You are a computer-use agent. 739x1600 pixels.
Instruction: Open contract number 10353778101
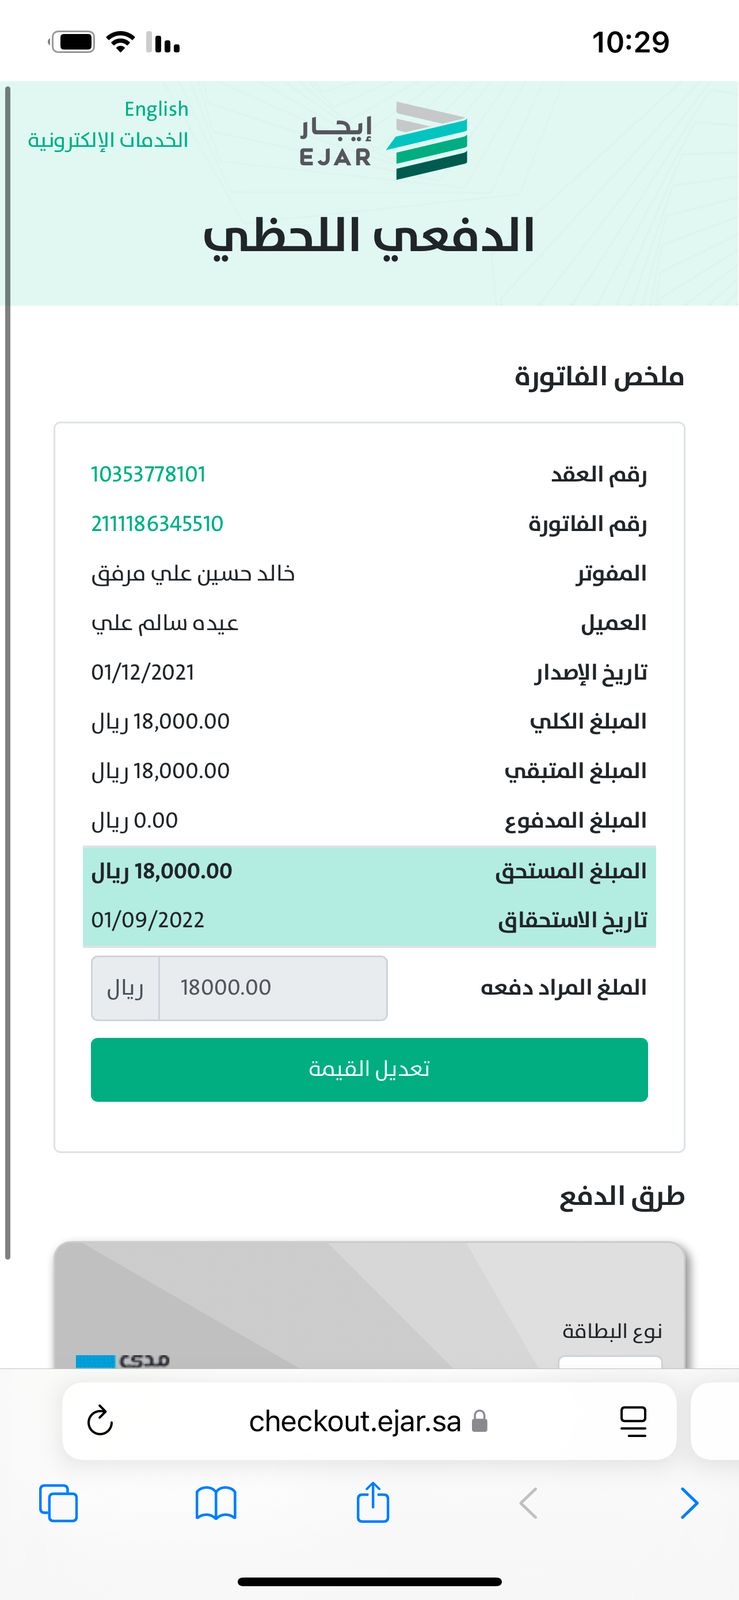(148, 474)
